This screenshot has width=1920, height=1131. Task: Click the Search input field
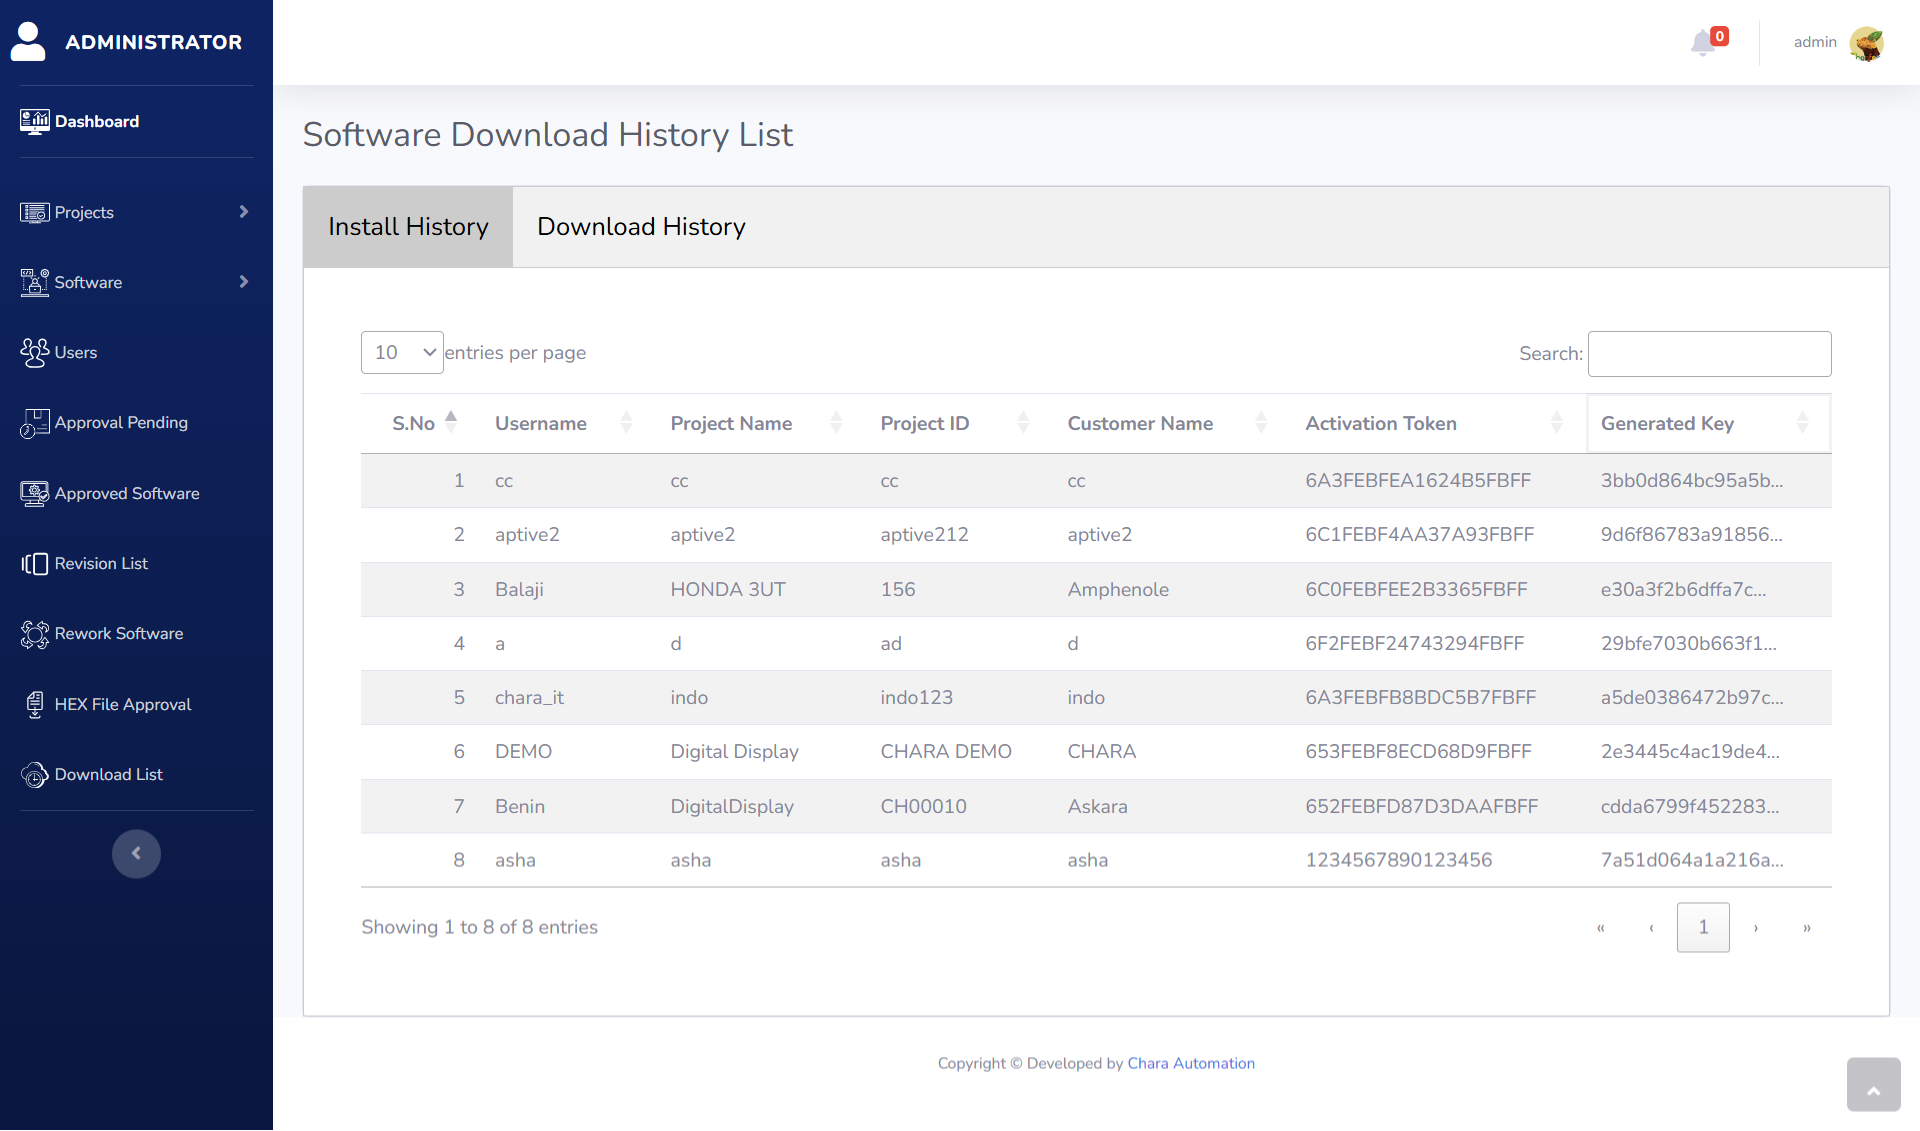(1709, 354)
